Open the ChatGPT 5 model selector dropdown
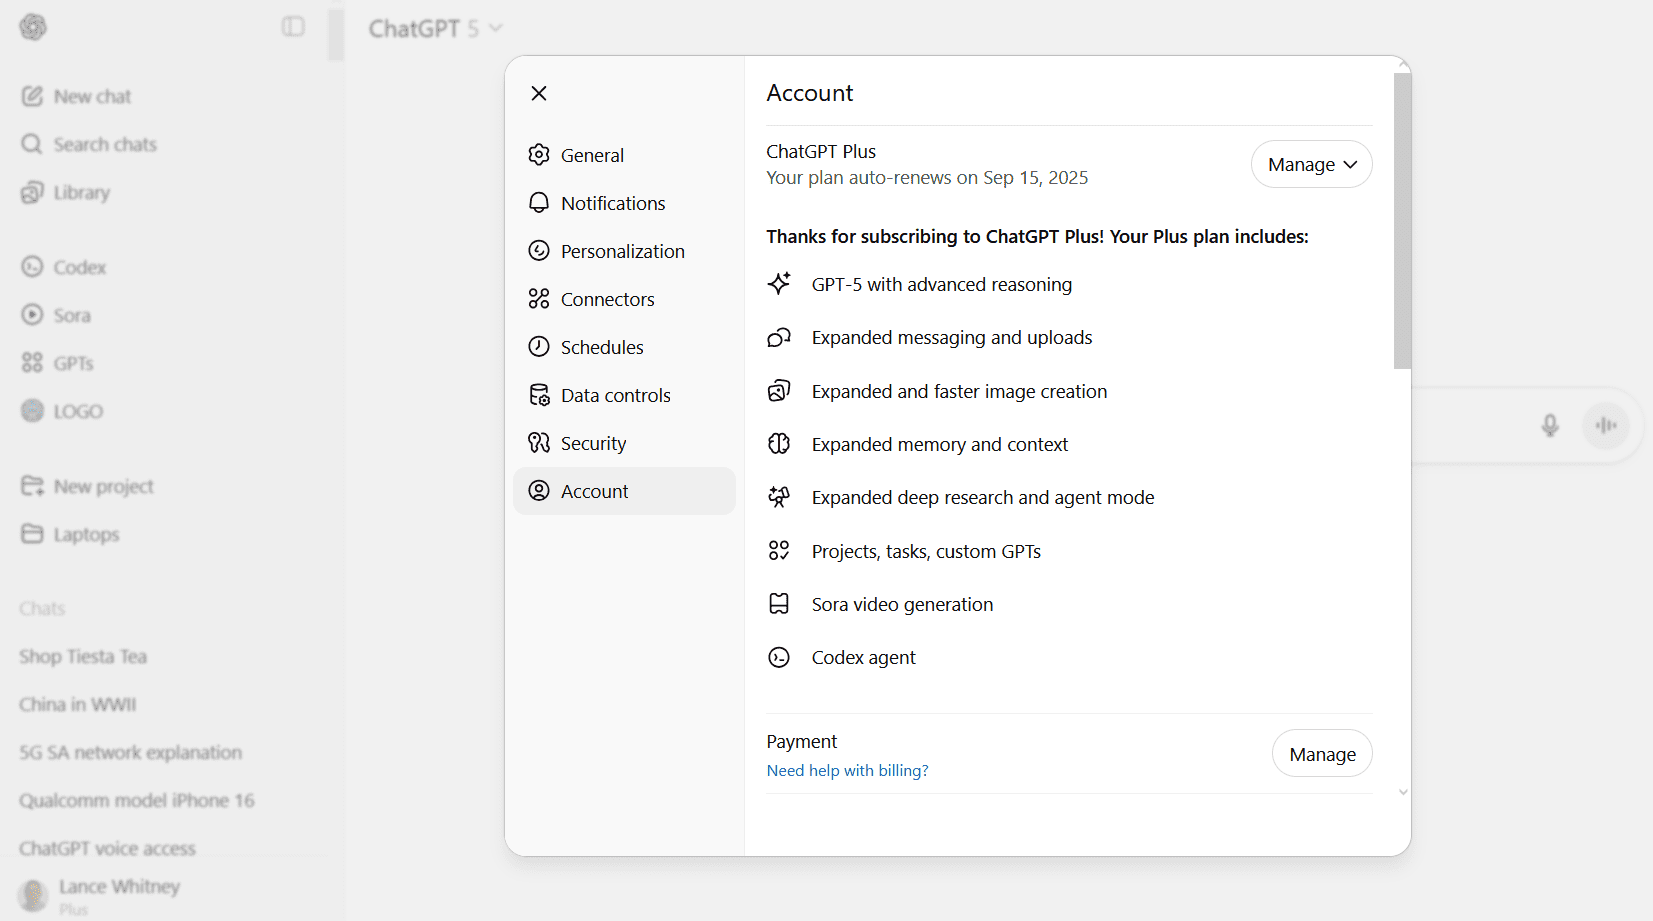This screenshot has height=921, width=1653. [x=435, y=29]
